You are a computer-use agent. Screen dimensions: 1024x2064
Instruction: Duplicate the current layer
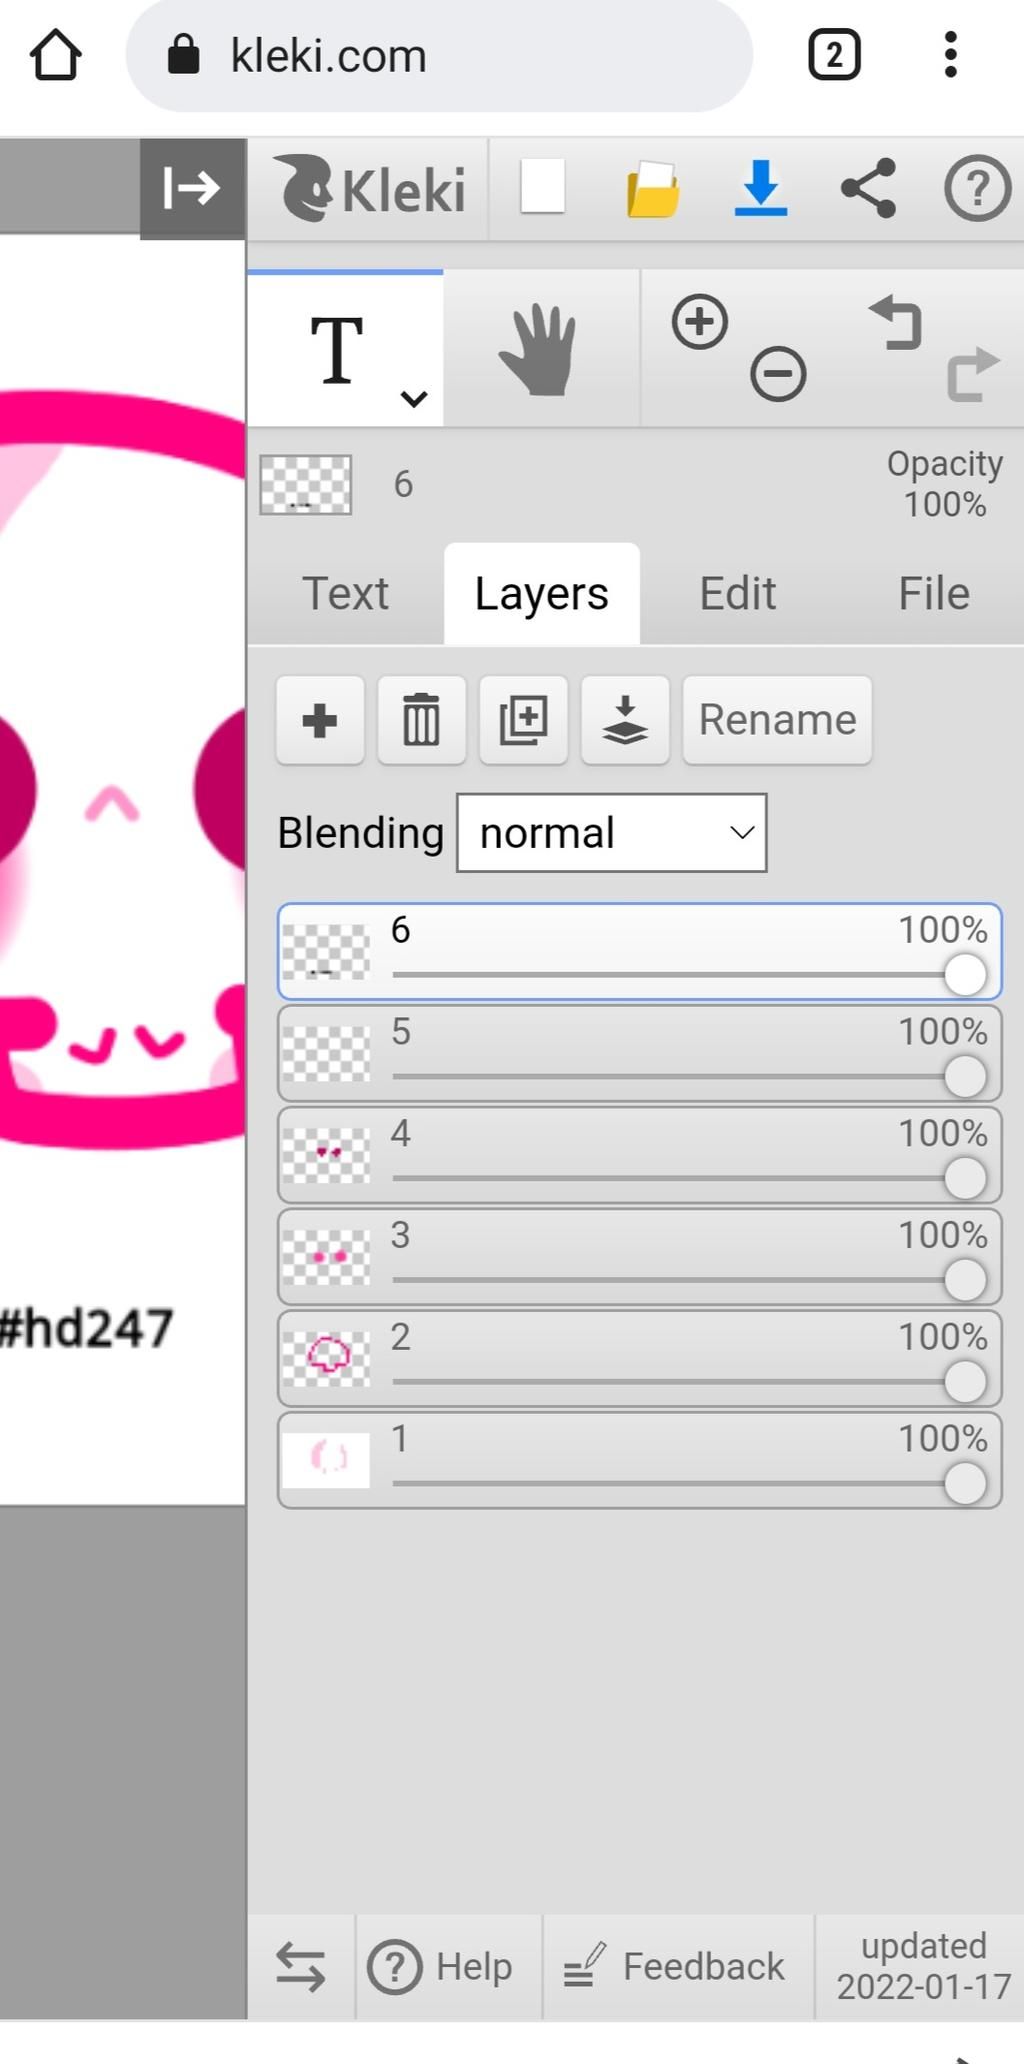click(523, 720)
